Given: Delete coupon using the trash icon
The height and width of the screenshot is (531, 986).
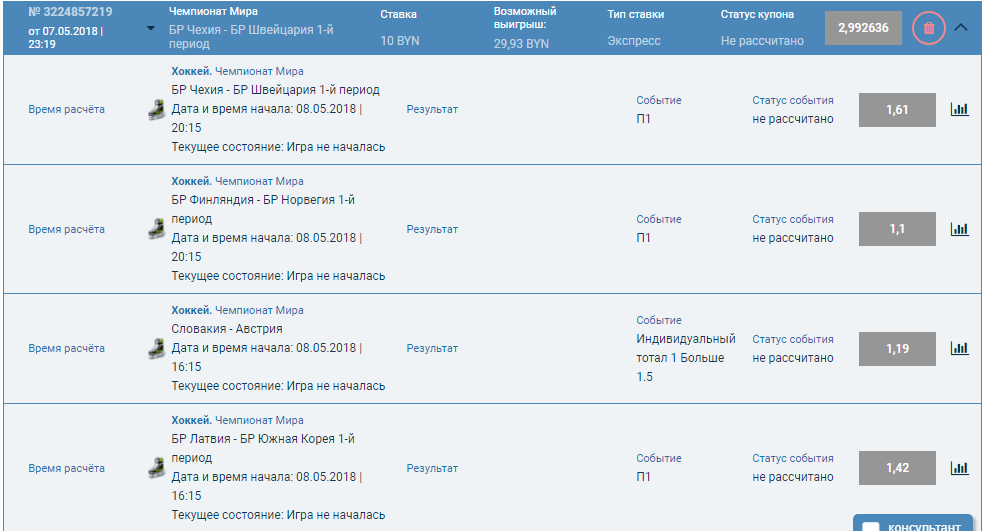Looking at the screenshot, I should 929,28.
